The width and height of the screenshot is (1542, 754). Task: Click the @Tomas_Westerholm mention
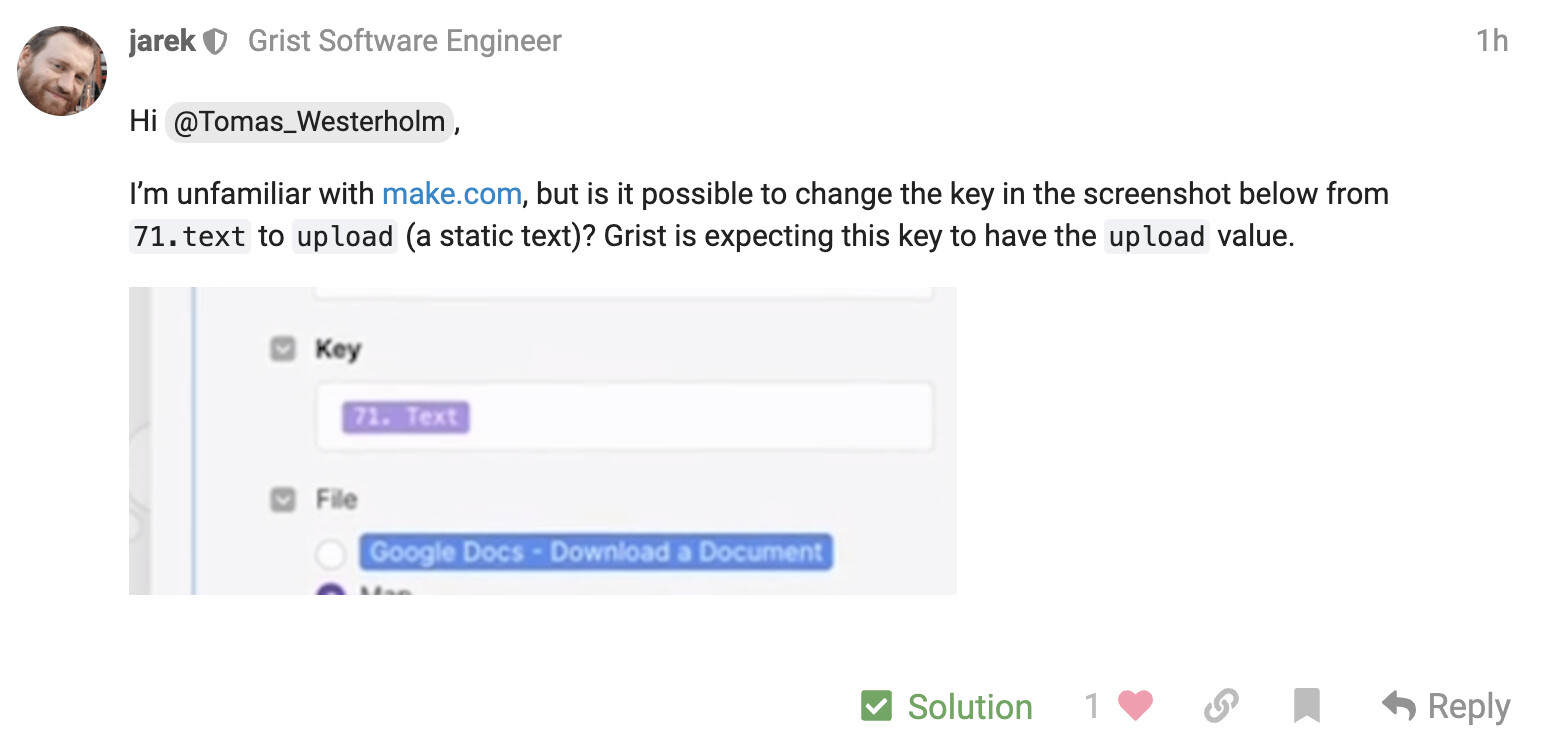pyautogui.click(x=307, y=121)
